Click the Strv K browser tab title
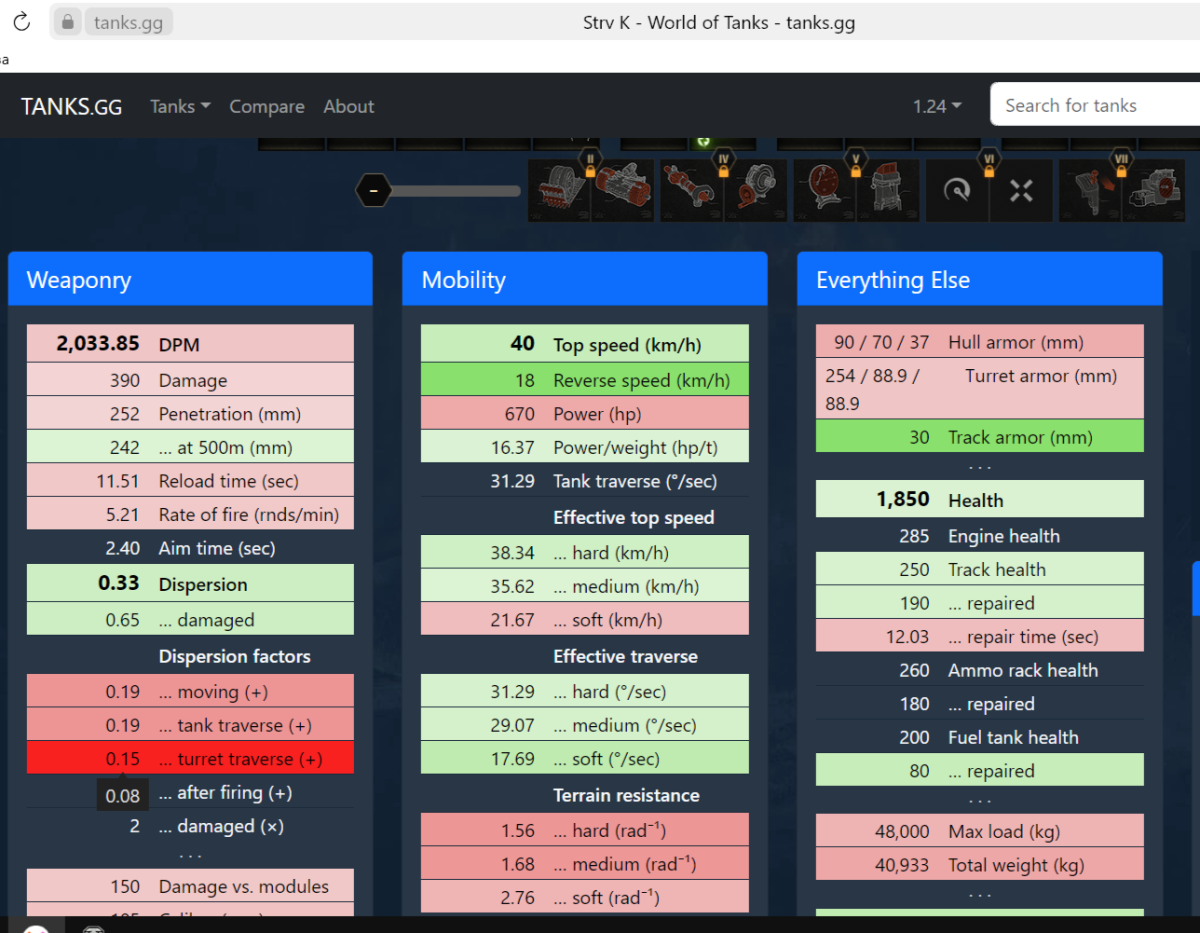Image resolution: width=1200 pixels, height=933 pixels. click(x=719, y=22)
